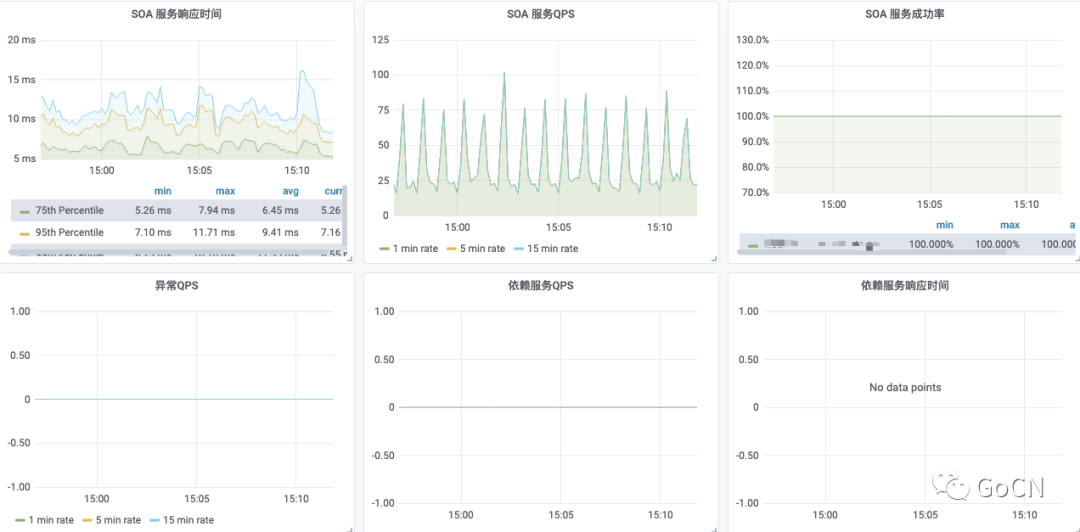The image size is (1080, 532).
Task: Sort response time legend by min column
Action: 163,191
